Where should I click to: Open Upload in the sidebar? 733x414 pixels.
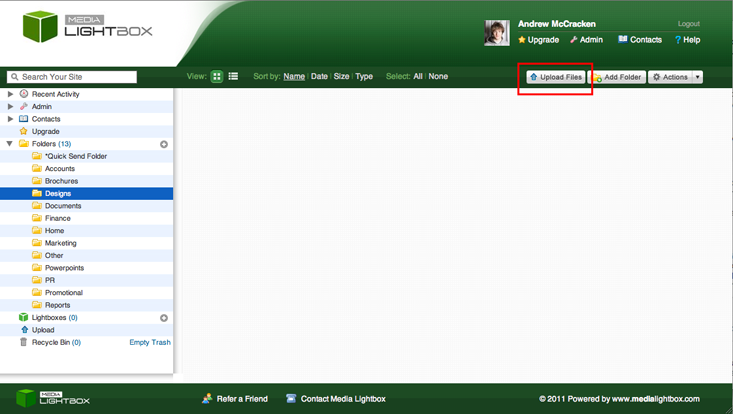[43, 330]
